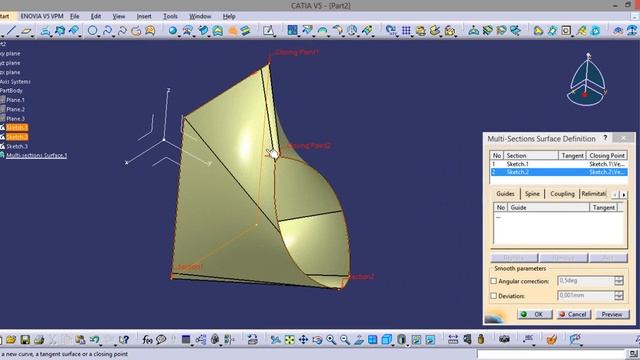Switch to the Spine tab
640x360 pixels.
coord(532,194)
